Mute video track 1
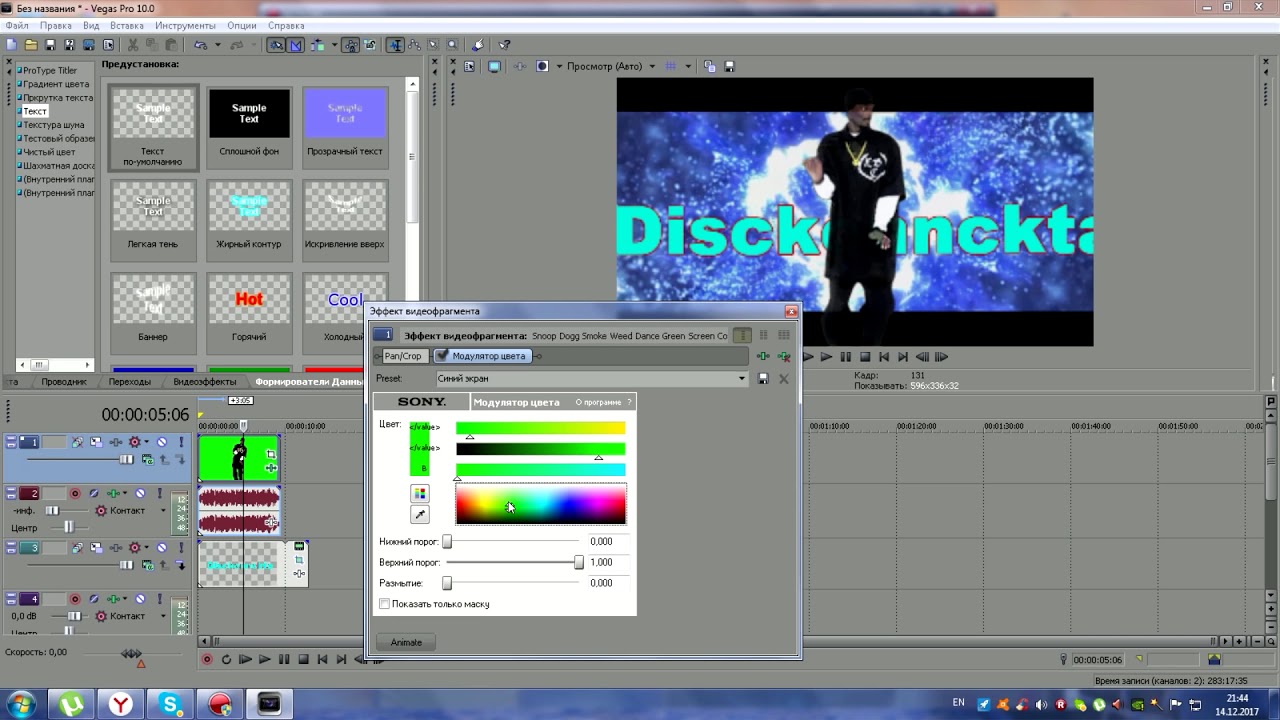Image resolution: width=1280 pixels, height=720 pixels. pos(162,442)
